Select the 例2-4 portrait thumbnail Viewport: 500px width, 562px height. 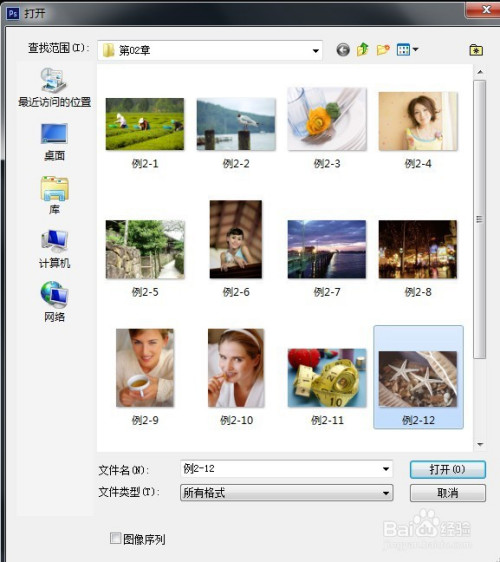418,121
